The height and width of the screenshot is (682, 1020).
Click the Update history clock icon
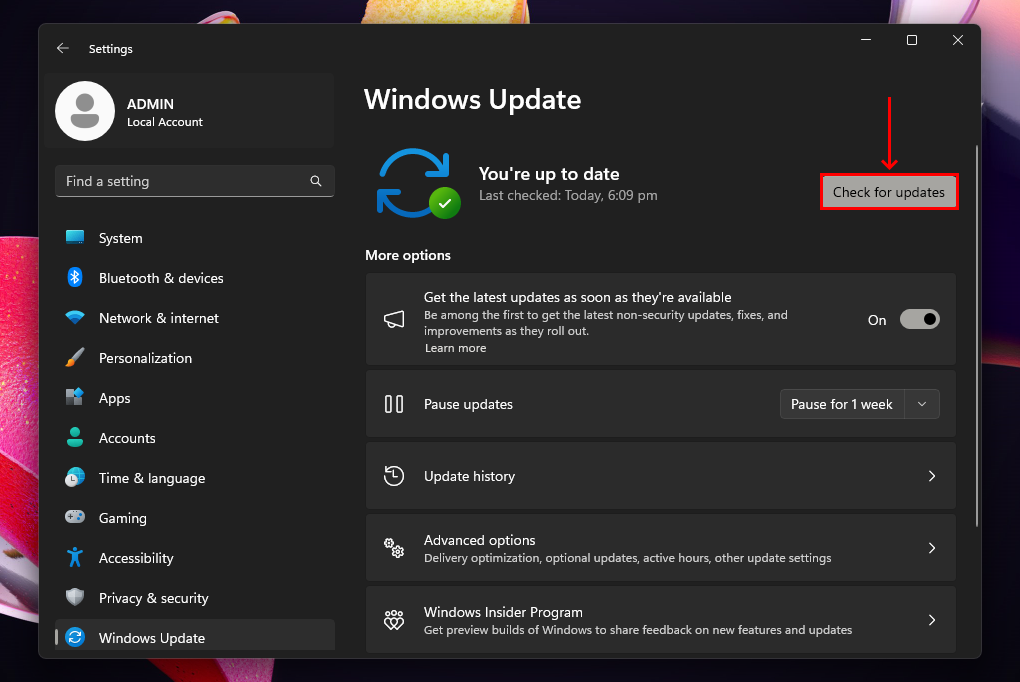[x=394, y=476]
